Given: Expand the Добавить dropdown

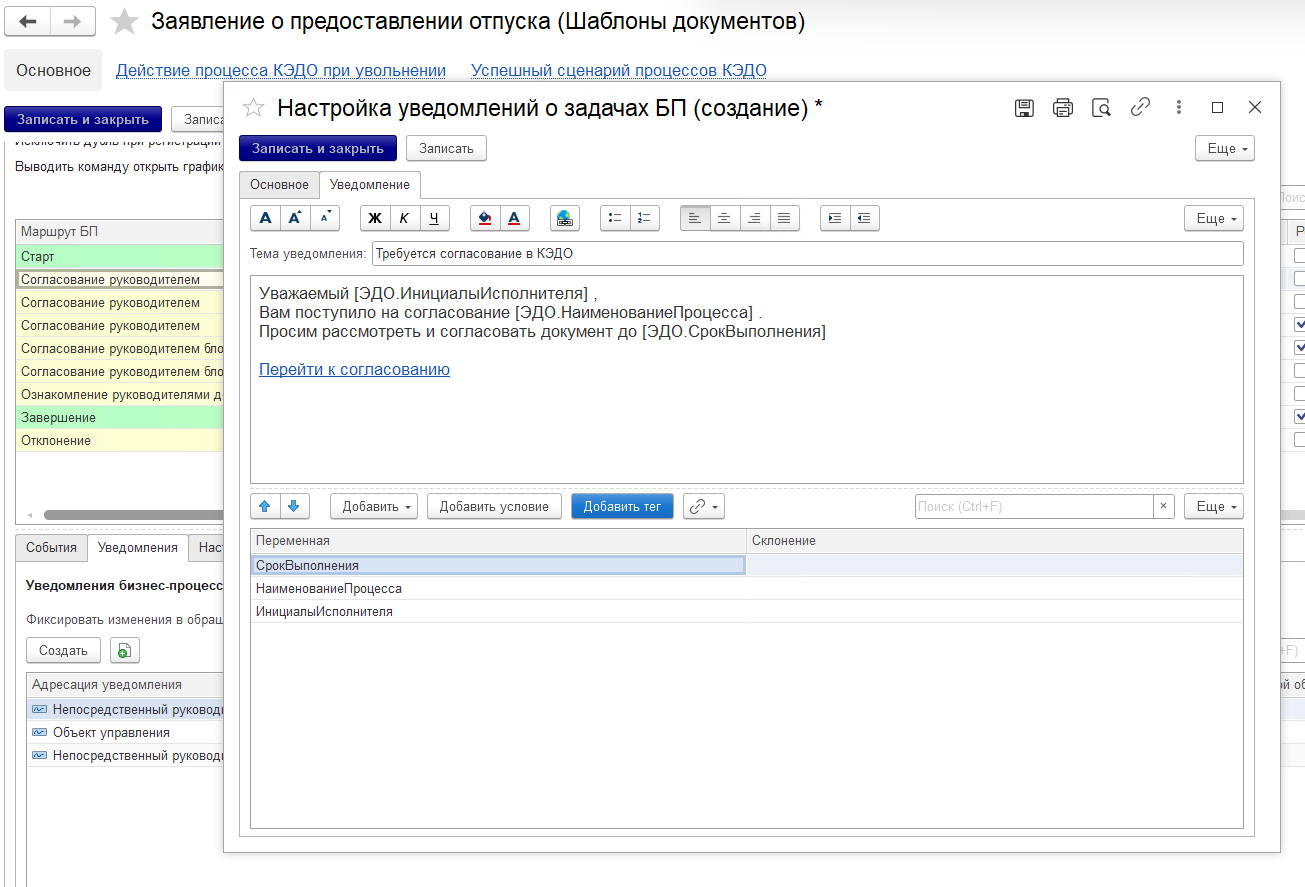Looking at the screenshot, I should [x=375, y=506].
